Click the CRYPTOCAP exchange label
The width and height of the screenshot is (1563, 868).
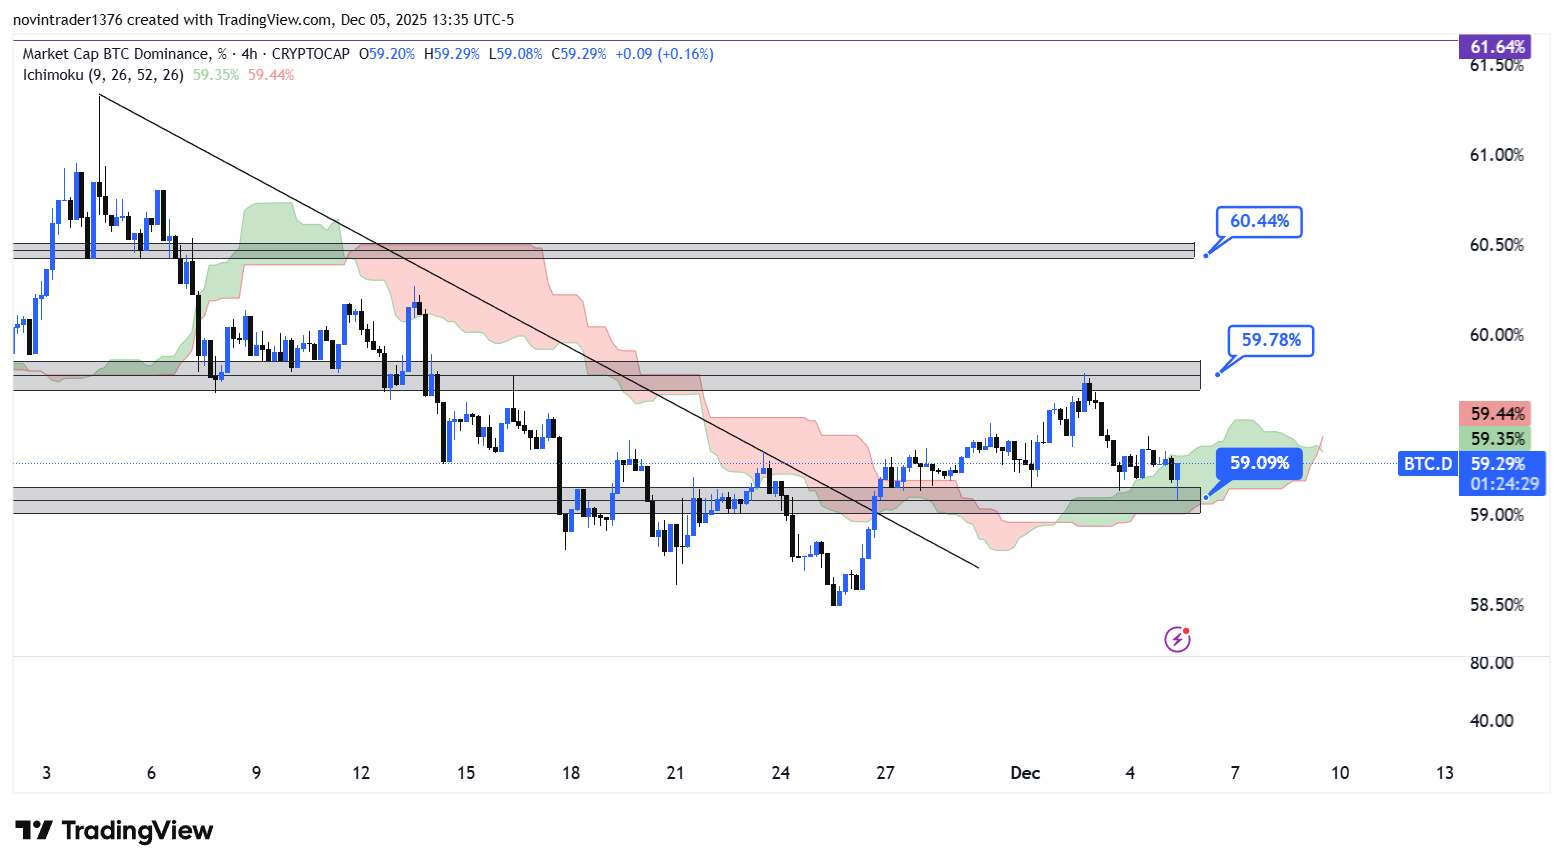click(310, 54)
